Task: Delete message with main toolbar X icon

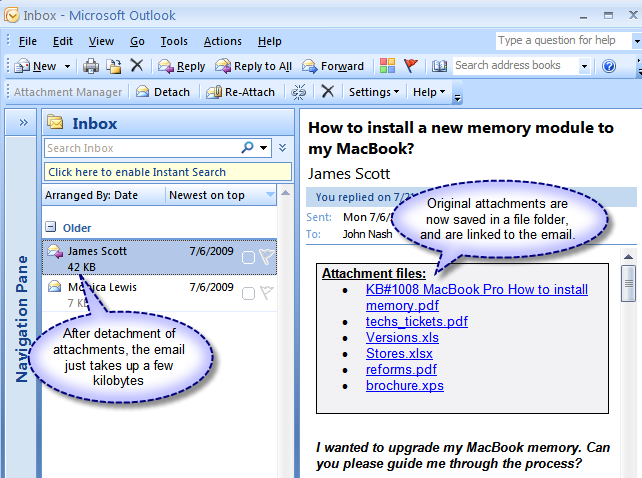Action: tap(137, 65)
